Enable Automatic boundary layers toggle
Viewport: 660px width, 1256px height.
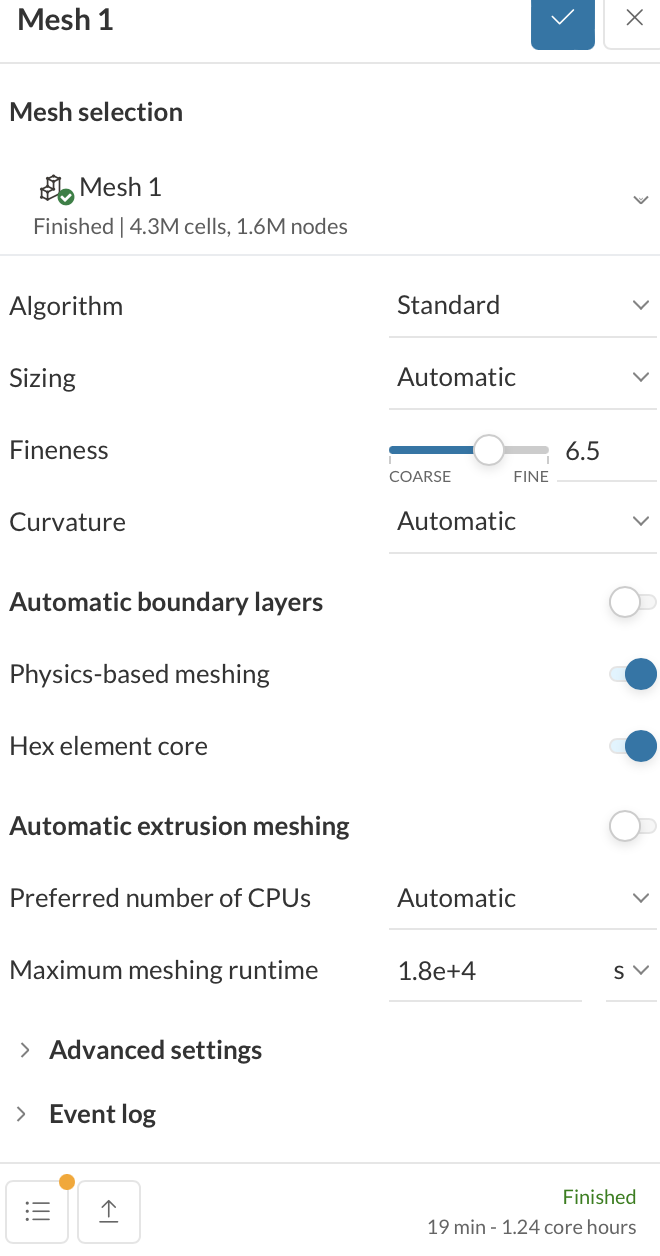coord(632,602)
